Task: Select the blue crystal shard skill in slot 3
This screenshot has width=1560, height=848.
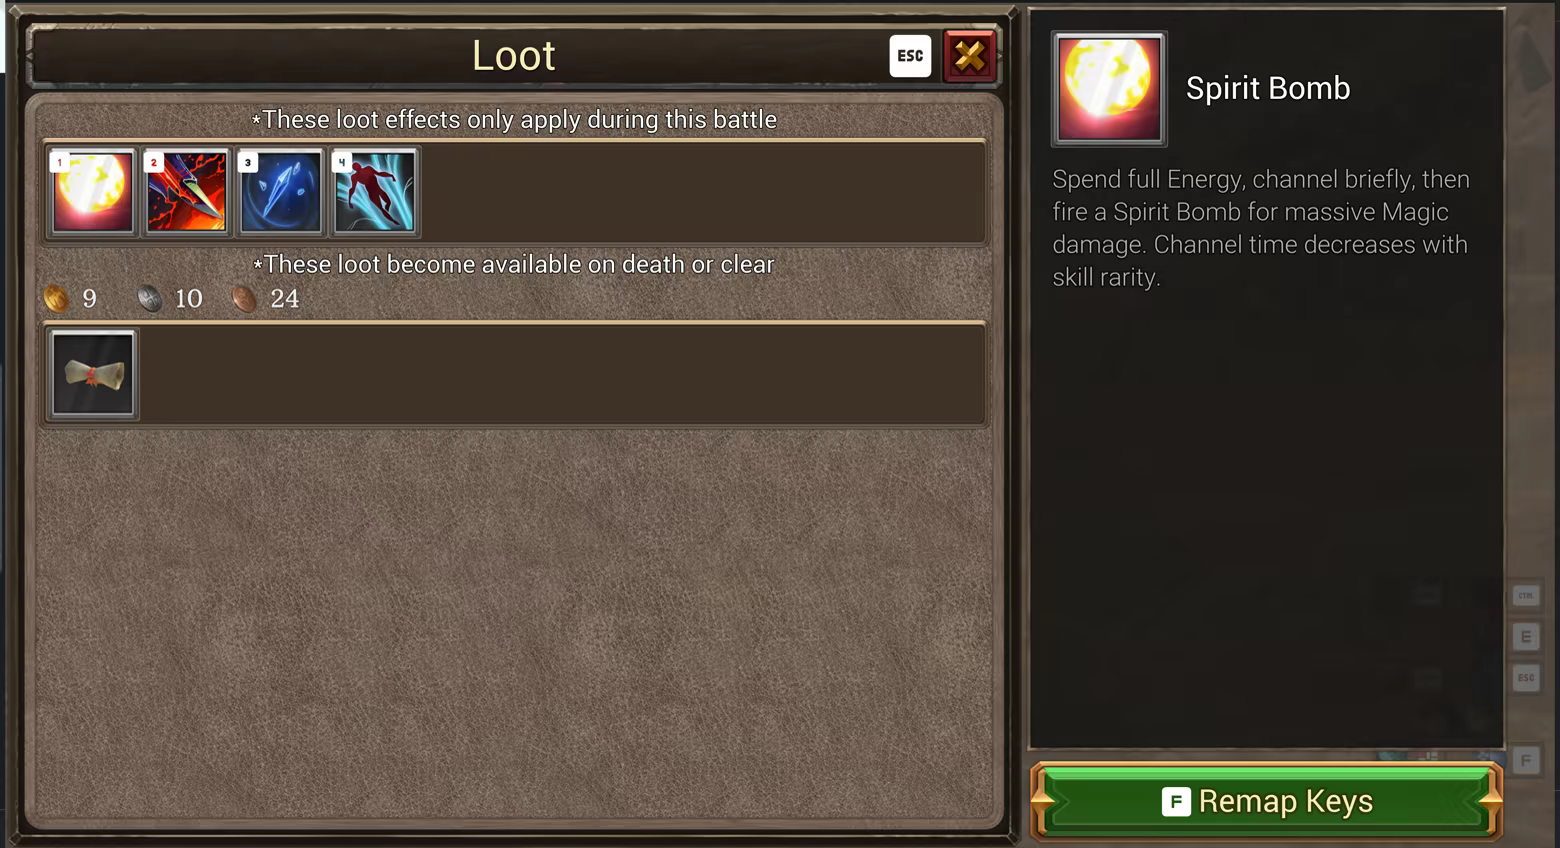Action: click(x=280, y=192)
